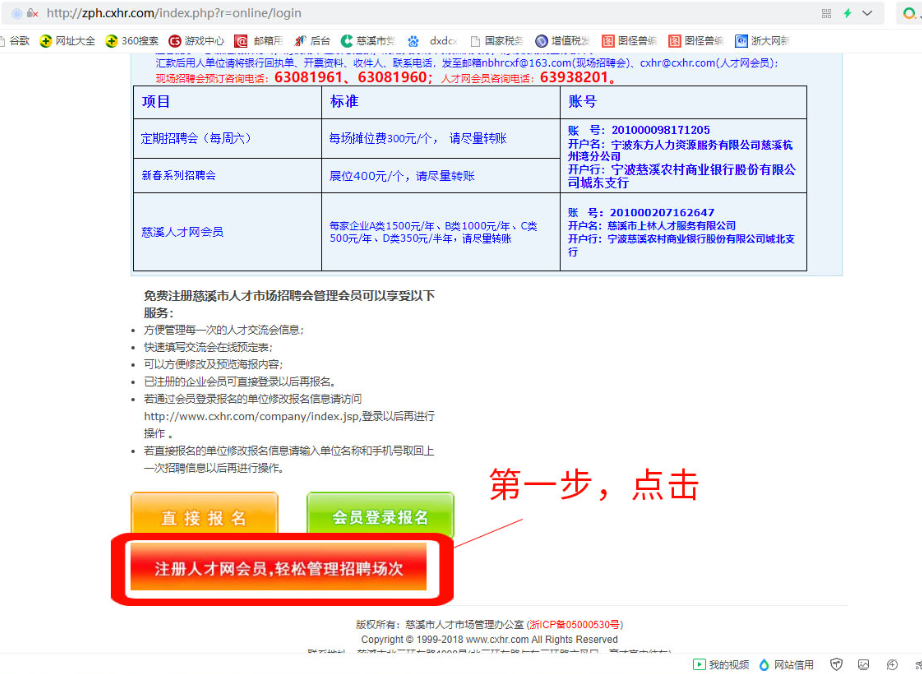Click phone number 63938201

click(x=574, y=77)
